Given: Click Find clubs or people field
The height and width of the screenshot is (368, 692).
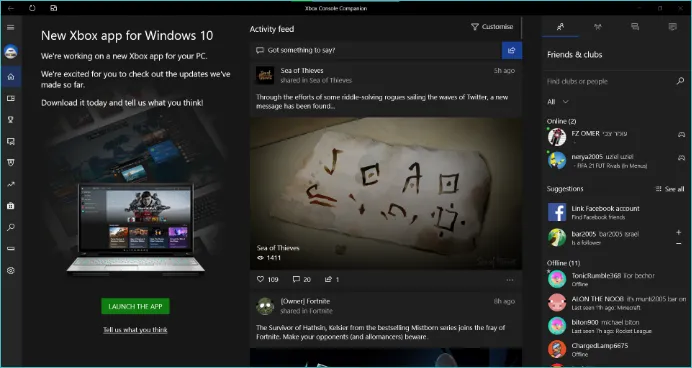Looking at the screenshot, I should 609,81.
